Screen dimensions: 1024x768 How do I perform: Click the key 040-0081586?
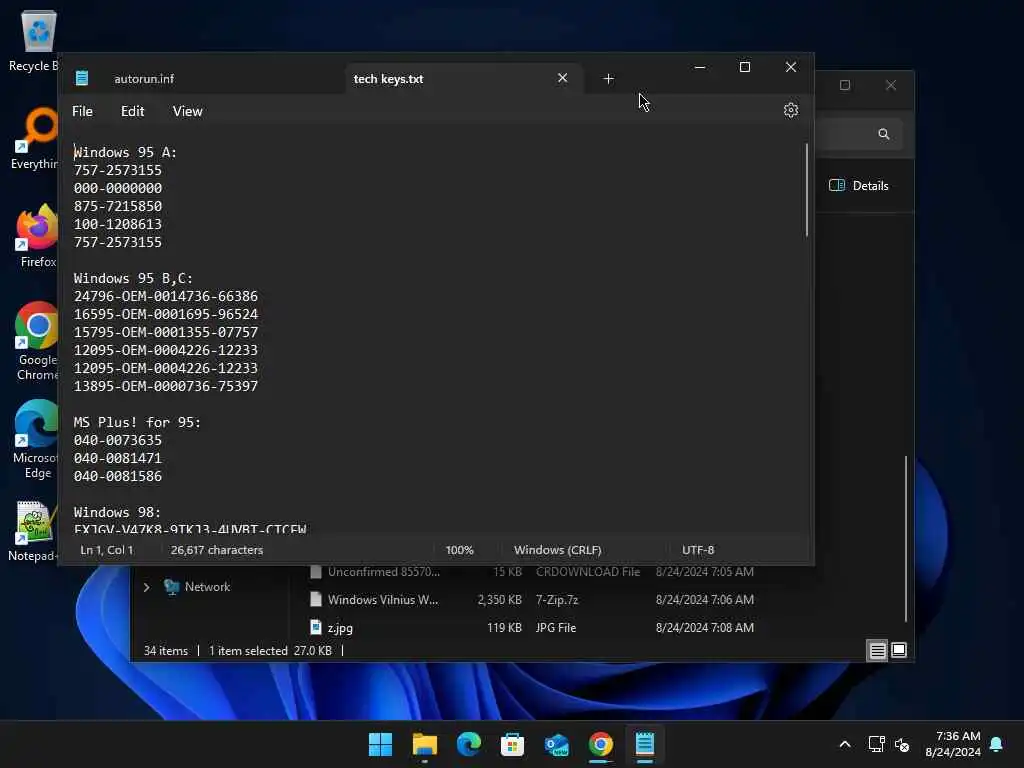(118, 477)
